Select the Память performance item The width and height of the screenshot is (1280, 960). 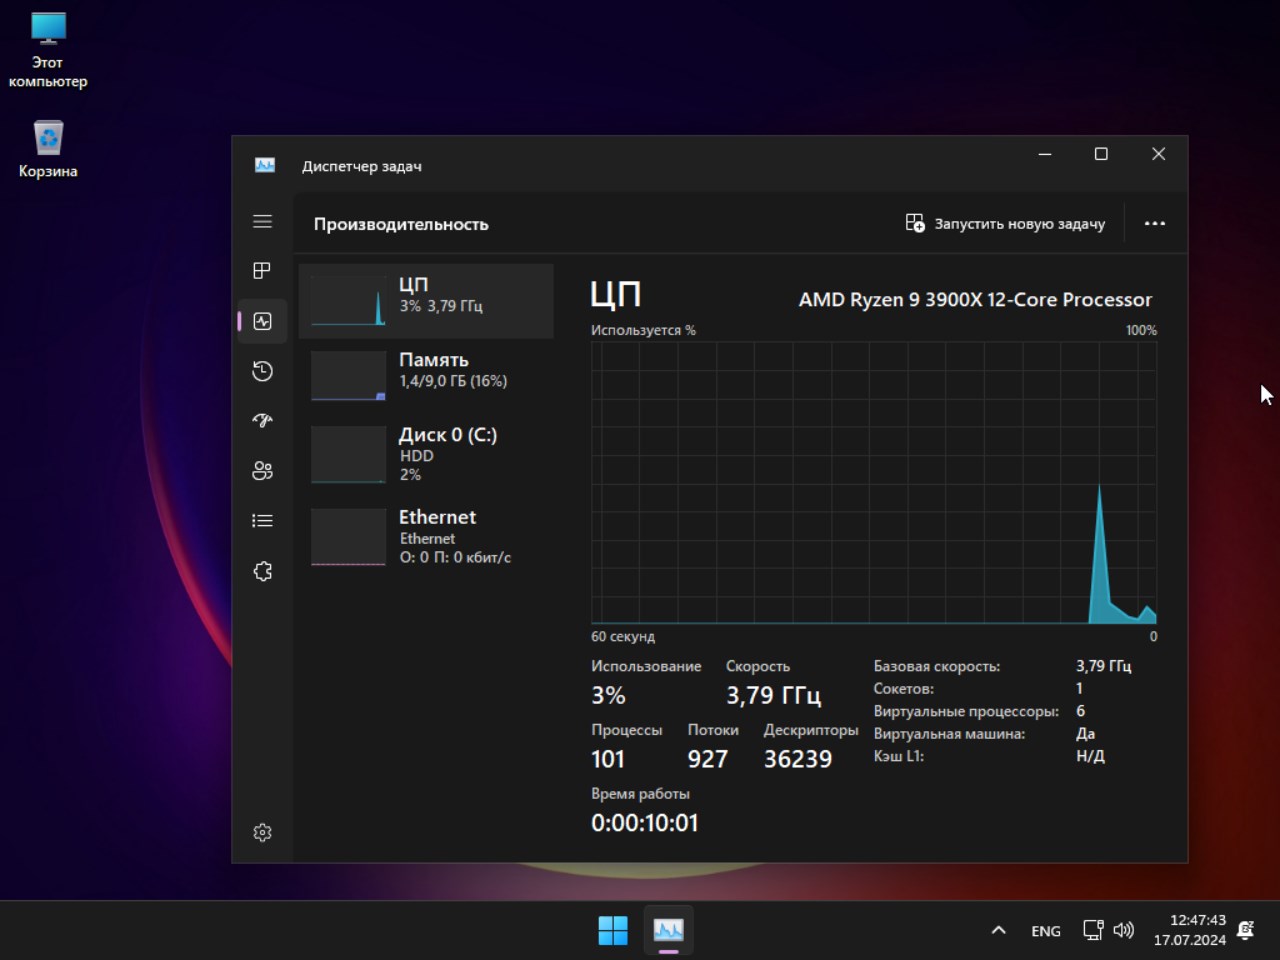(x=426, y=375)
